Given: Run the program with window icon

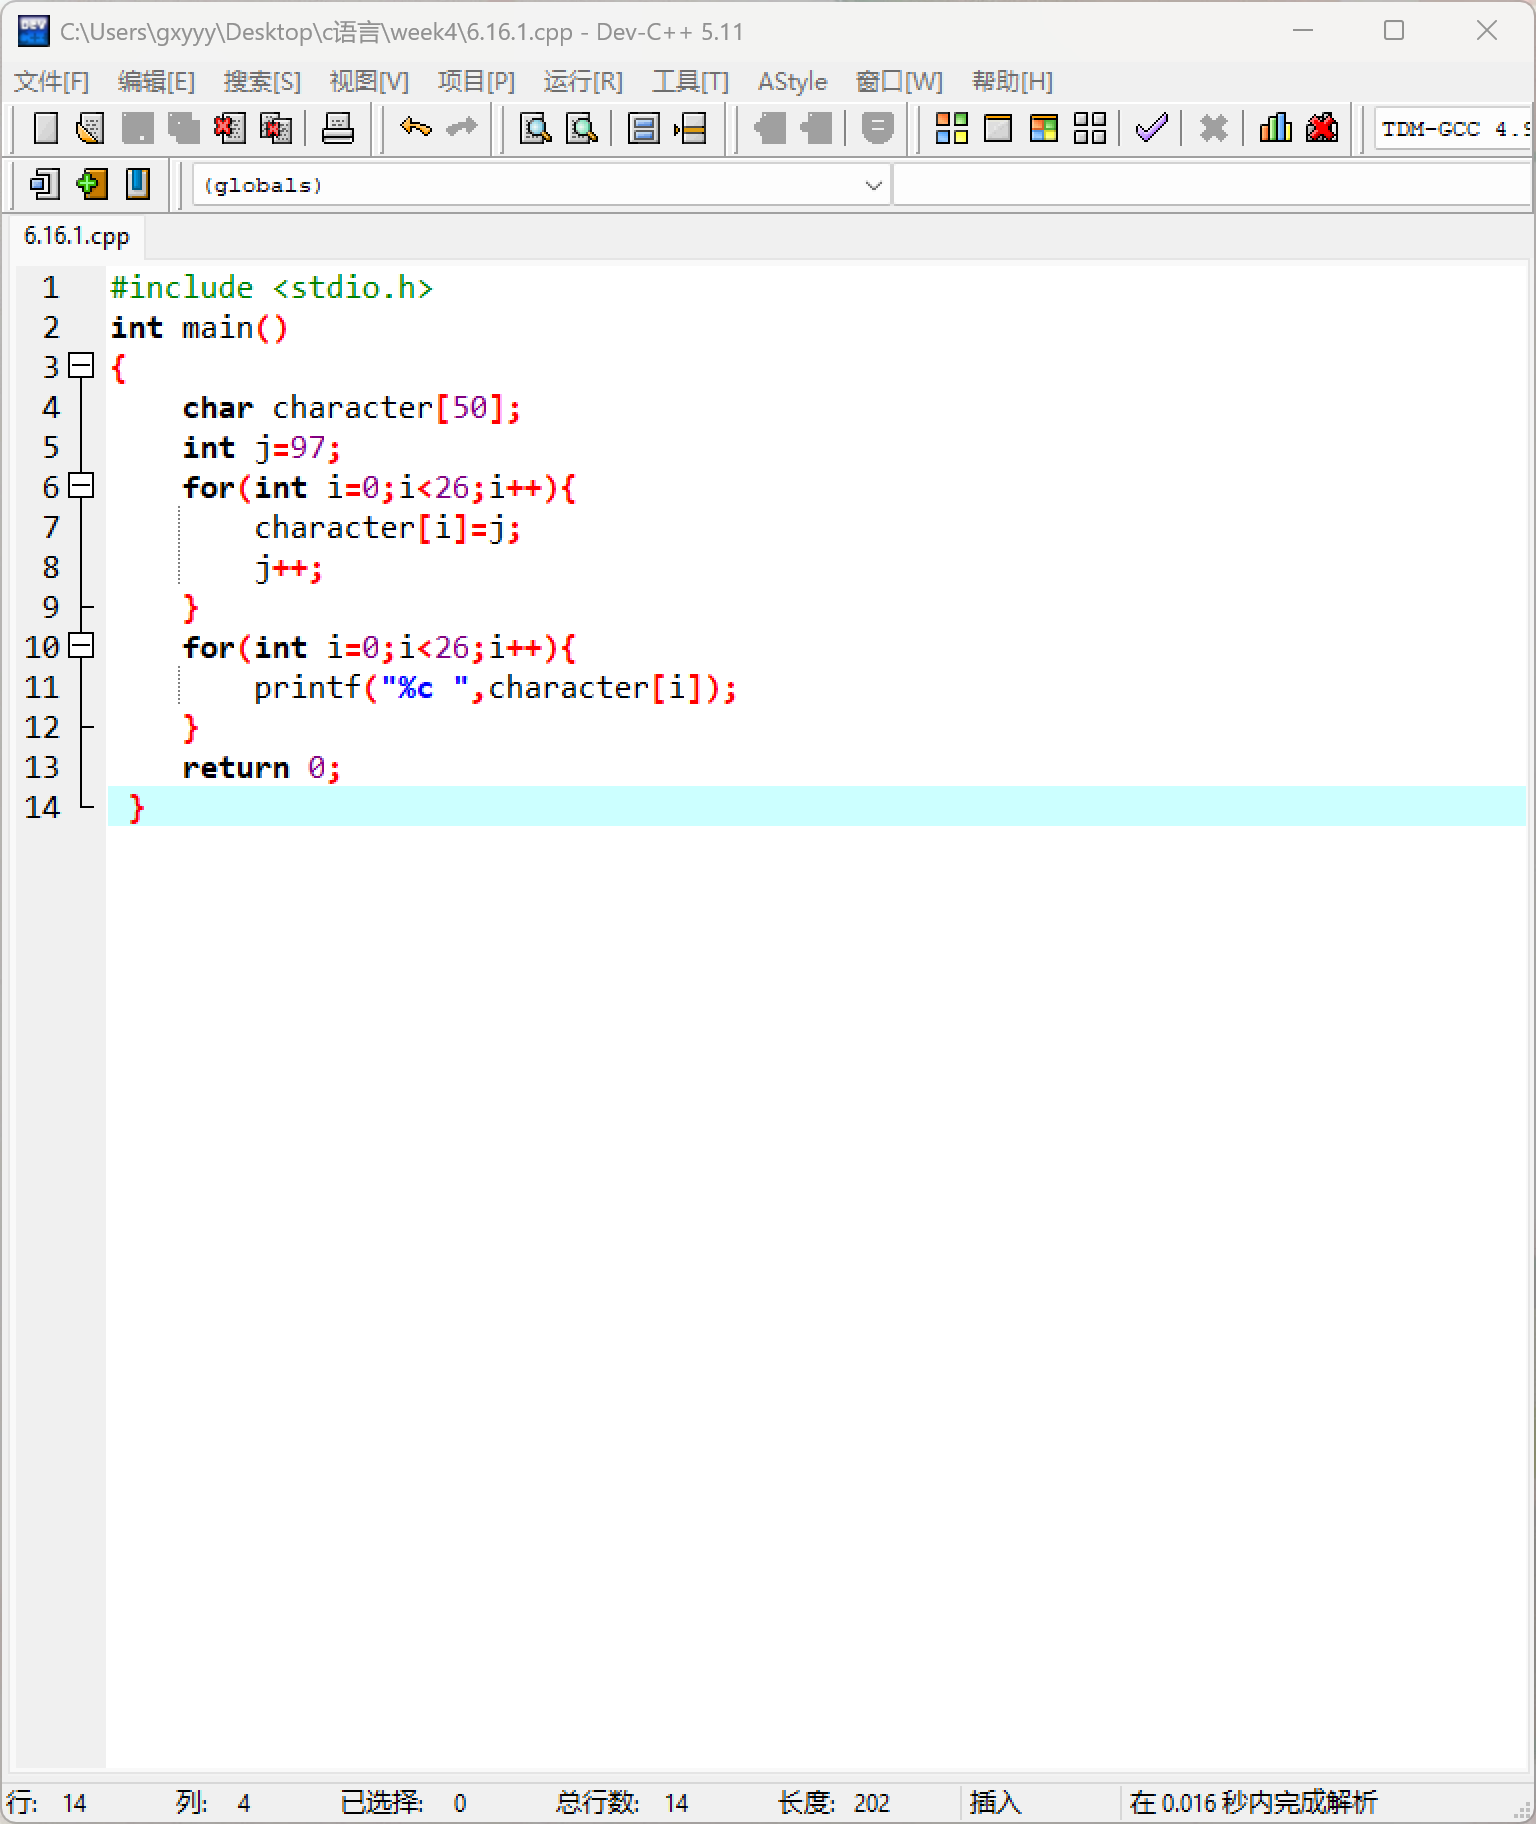Looking at the screenshot, I should pos(998,128).
